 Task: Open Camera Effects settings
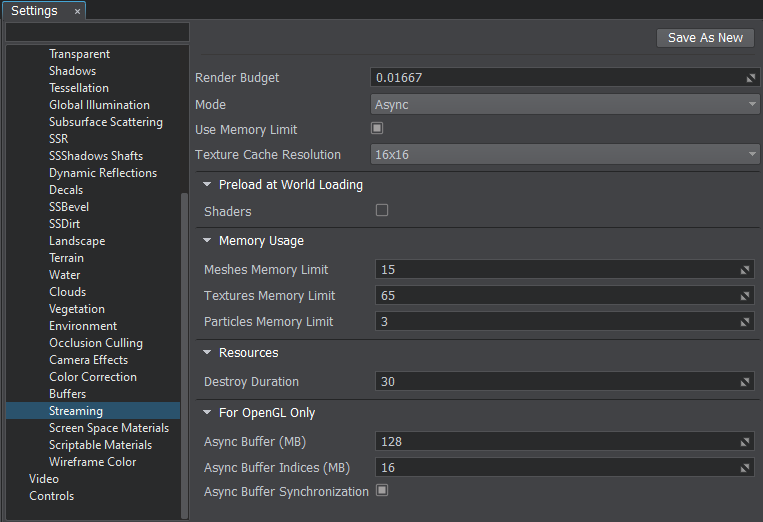[89, 360]
